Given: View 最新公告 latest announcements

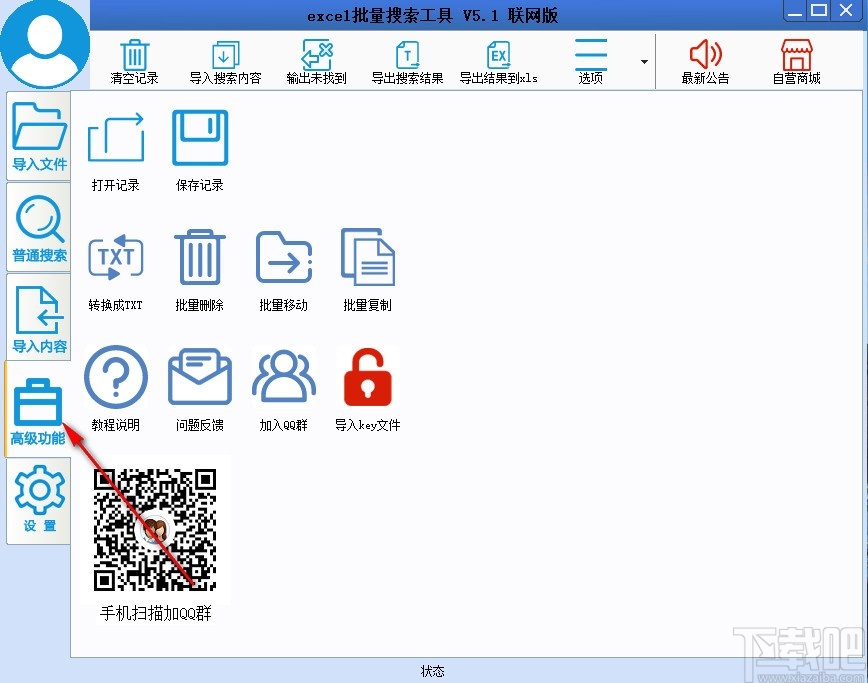Looking at the screenshot, I should 705,61.
